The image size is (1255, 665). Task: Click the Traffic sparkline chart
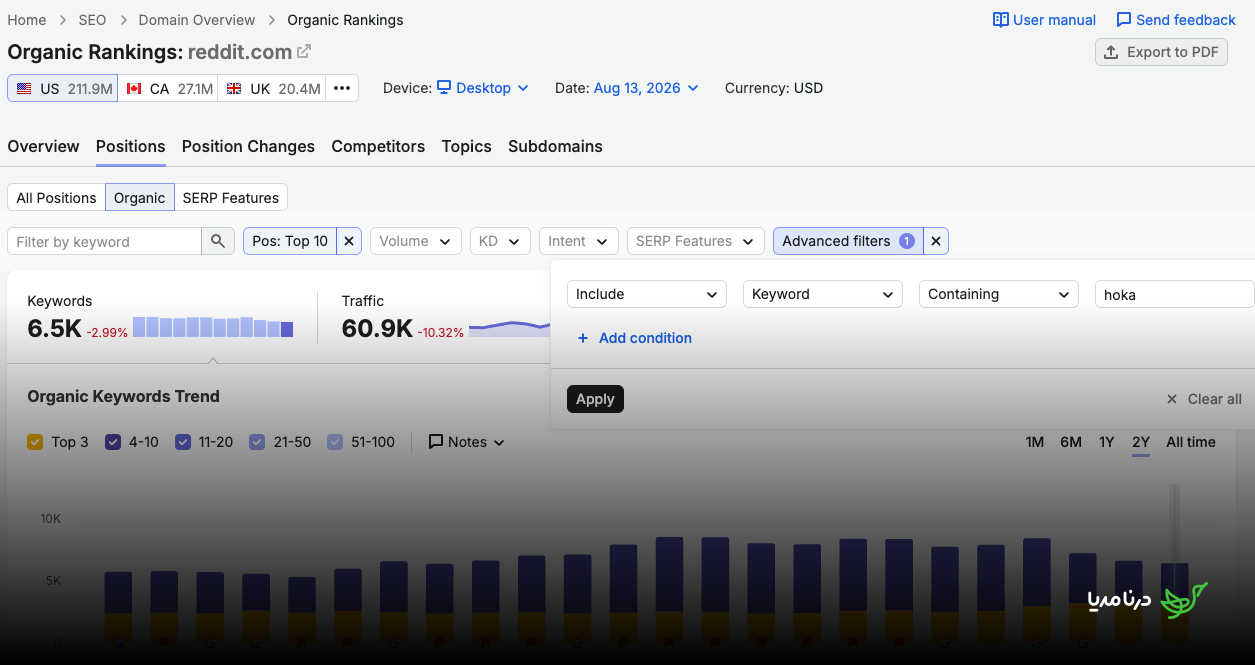tap(510, 328)
